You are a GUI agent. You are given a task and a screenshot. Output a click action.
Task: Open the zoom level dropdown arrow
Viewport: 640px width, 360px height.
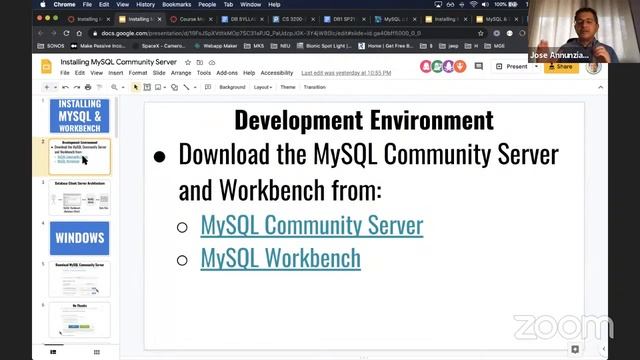(123, 87)
